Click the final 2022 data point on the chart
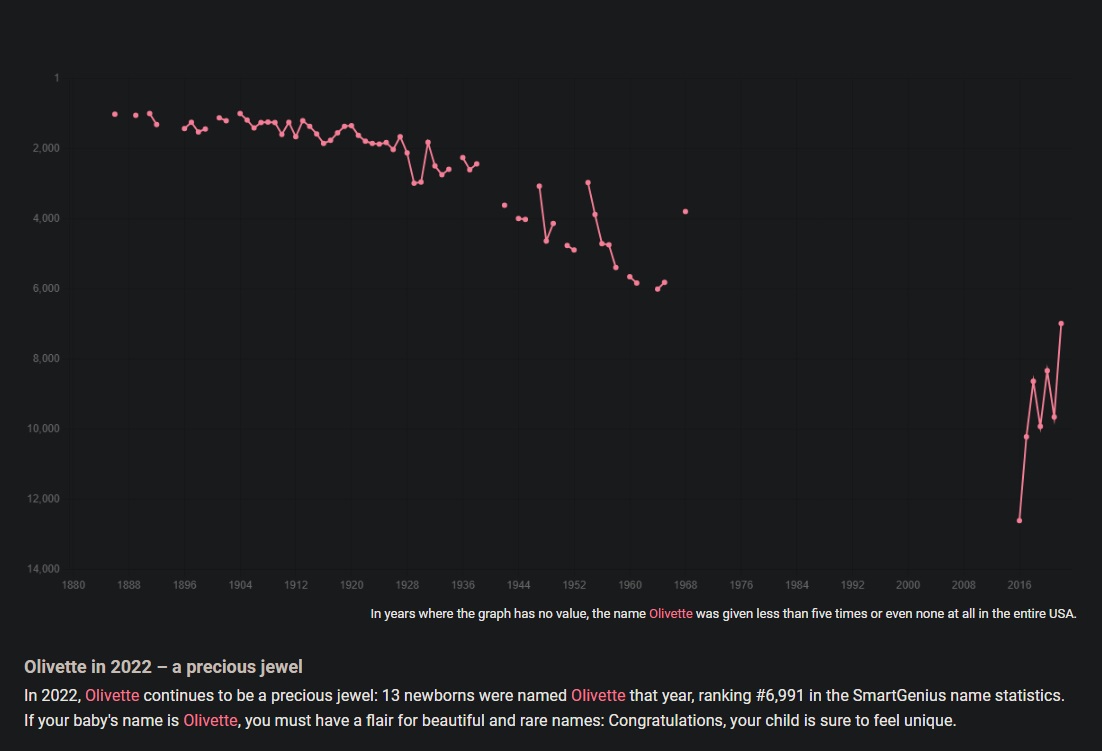This screenshot has width=1102, height=751. pos(1061,324)
